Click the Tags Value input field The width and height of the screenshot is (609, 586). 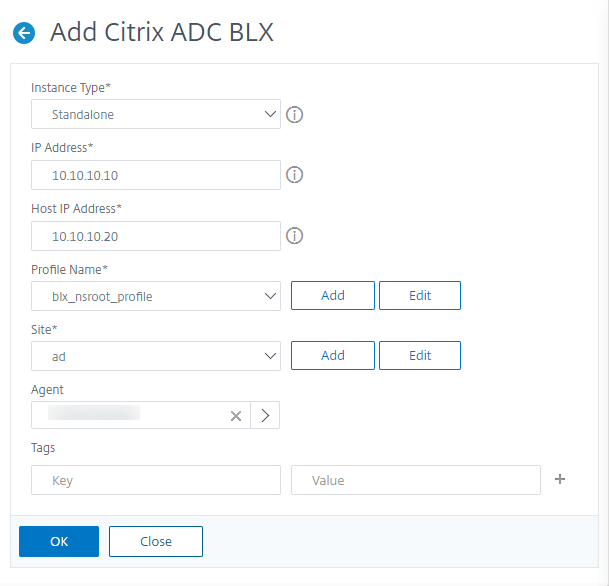416,480
